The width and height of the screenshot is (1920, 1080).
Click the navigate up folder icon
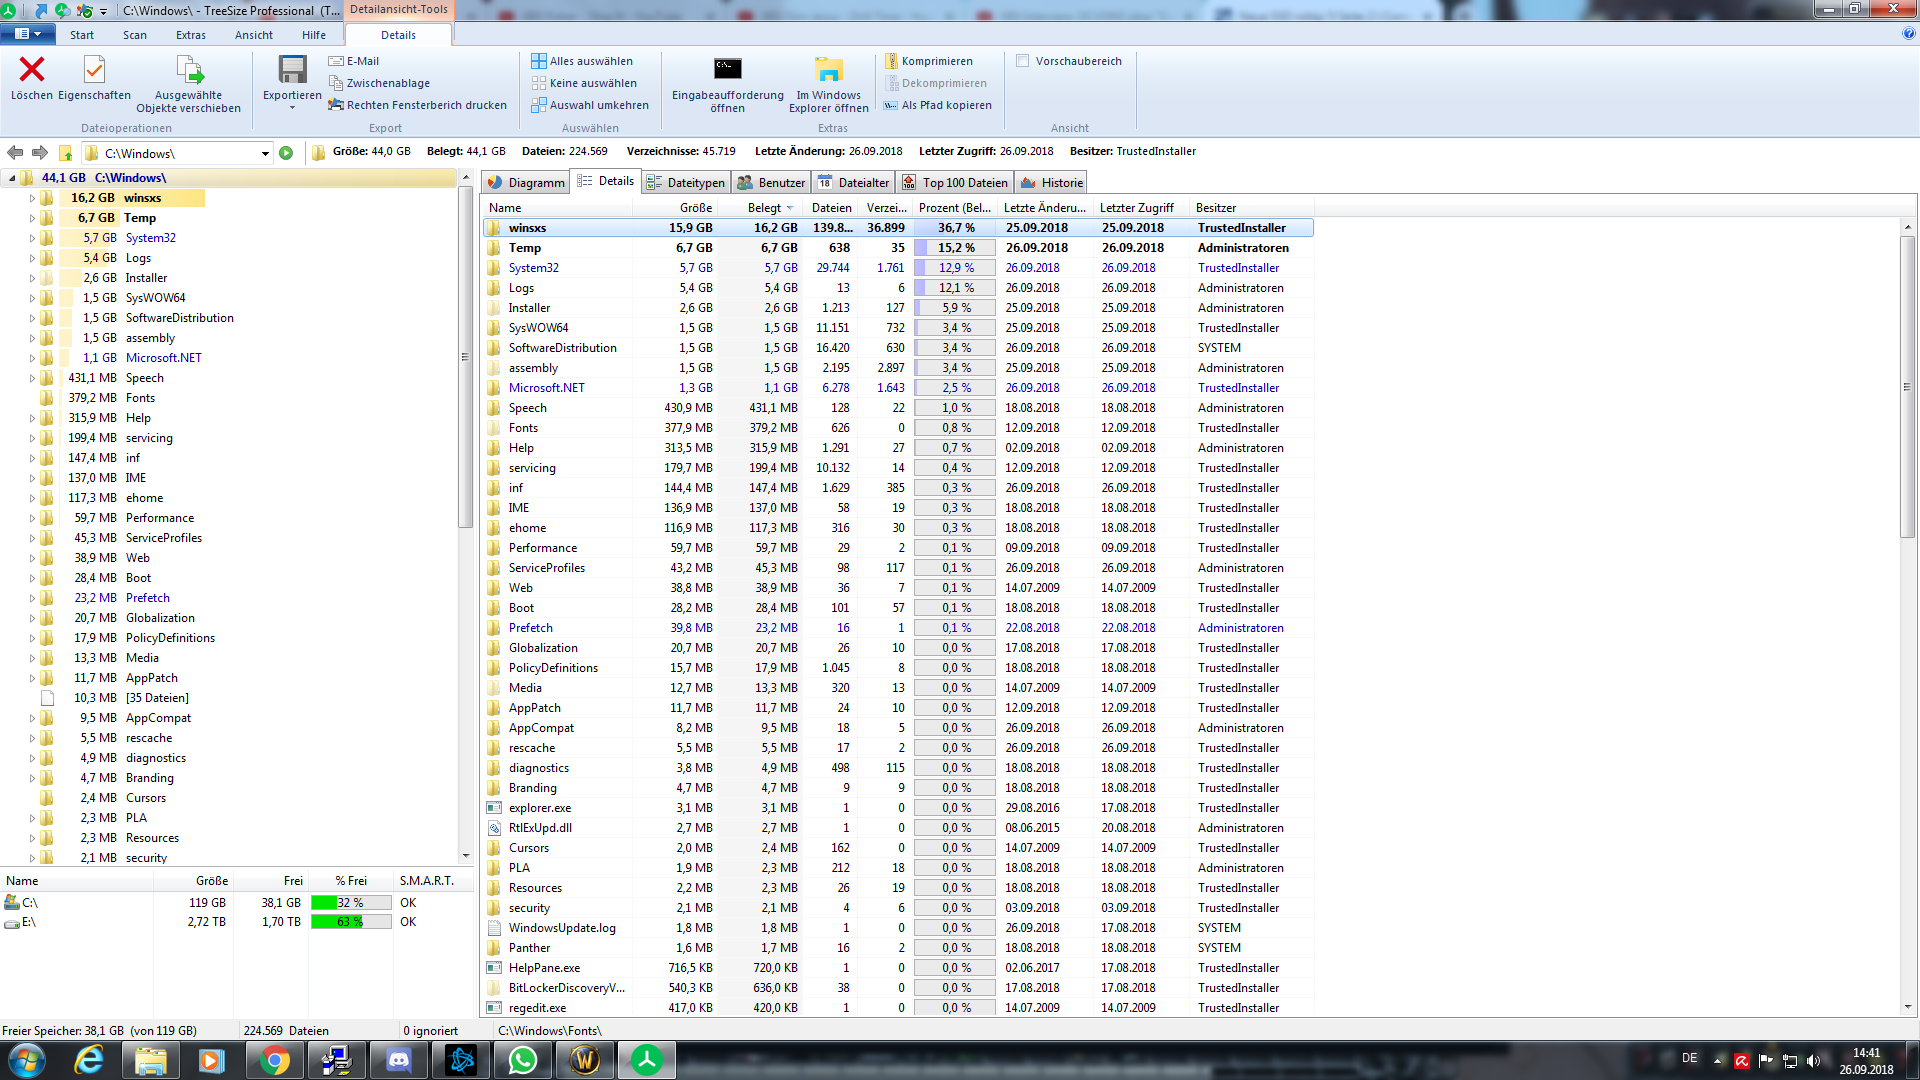[x=65, y=153]
